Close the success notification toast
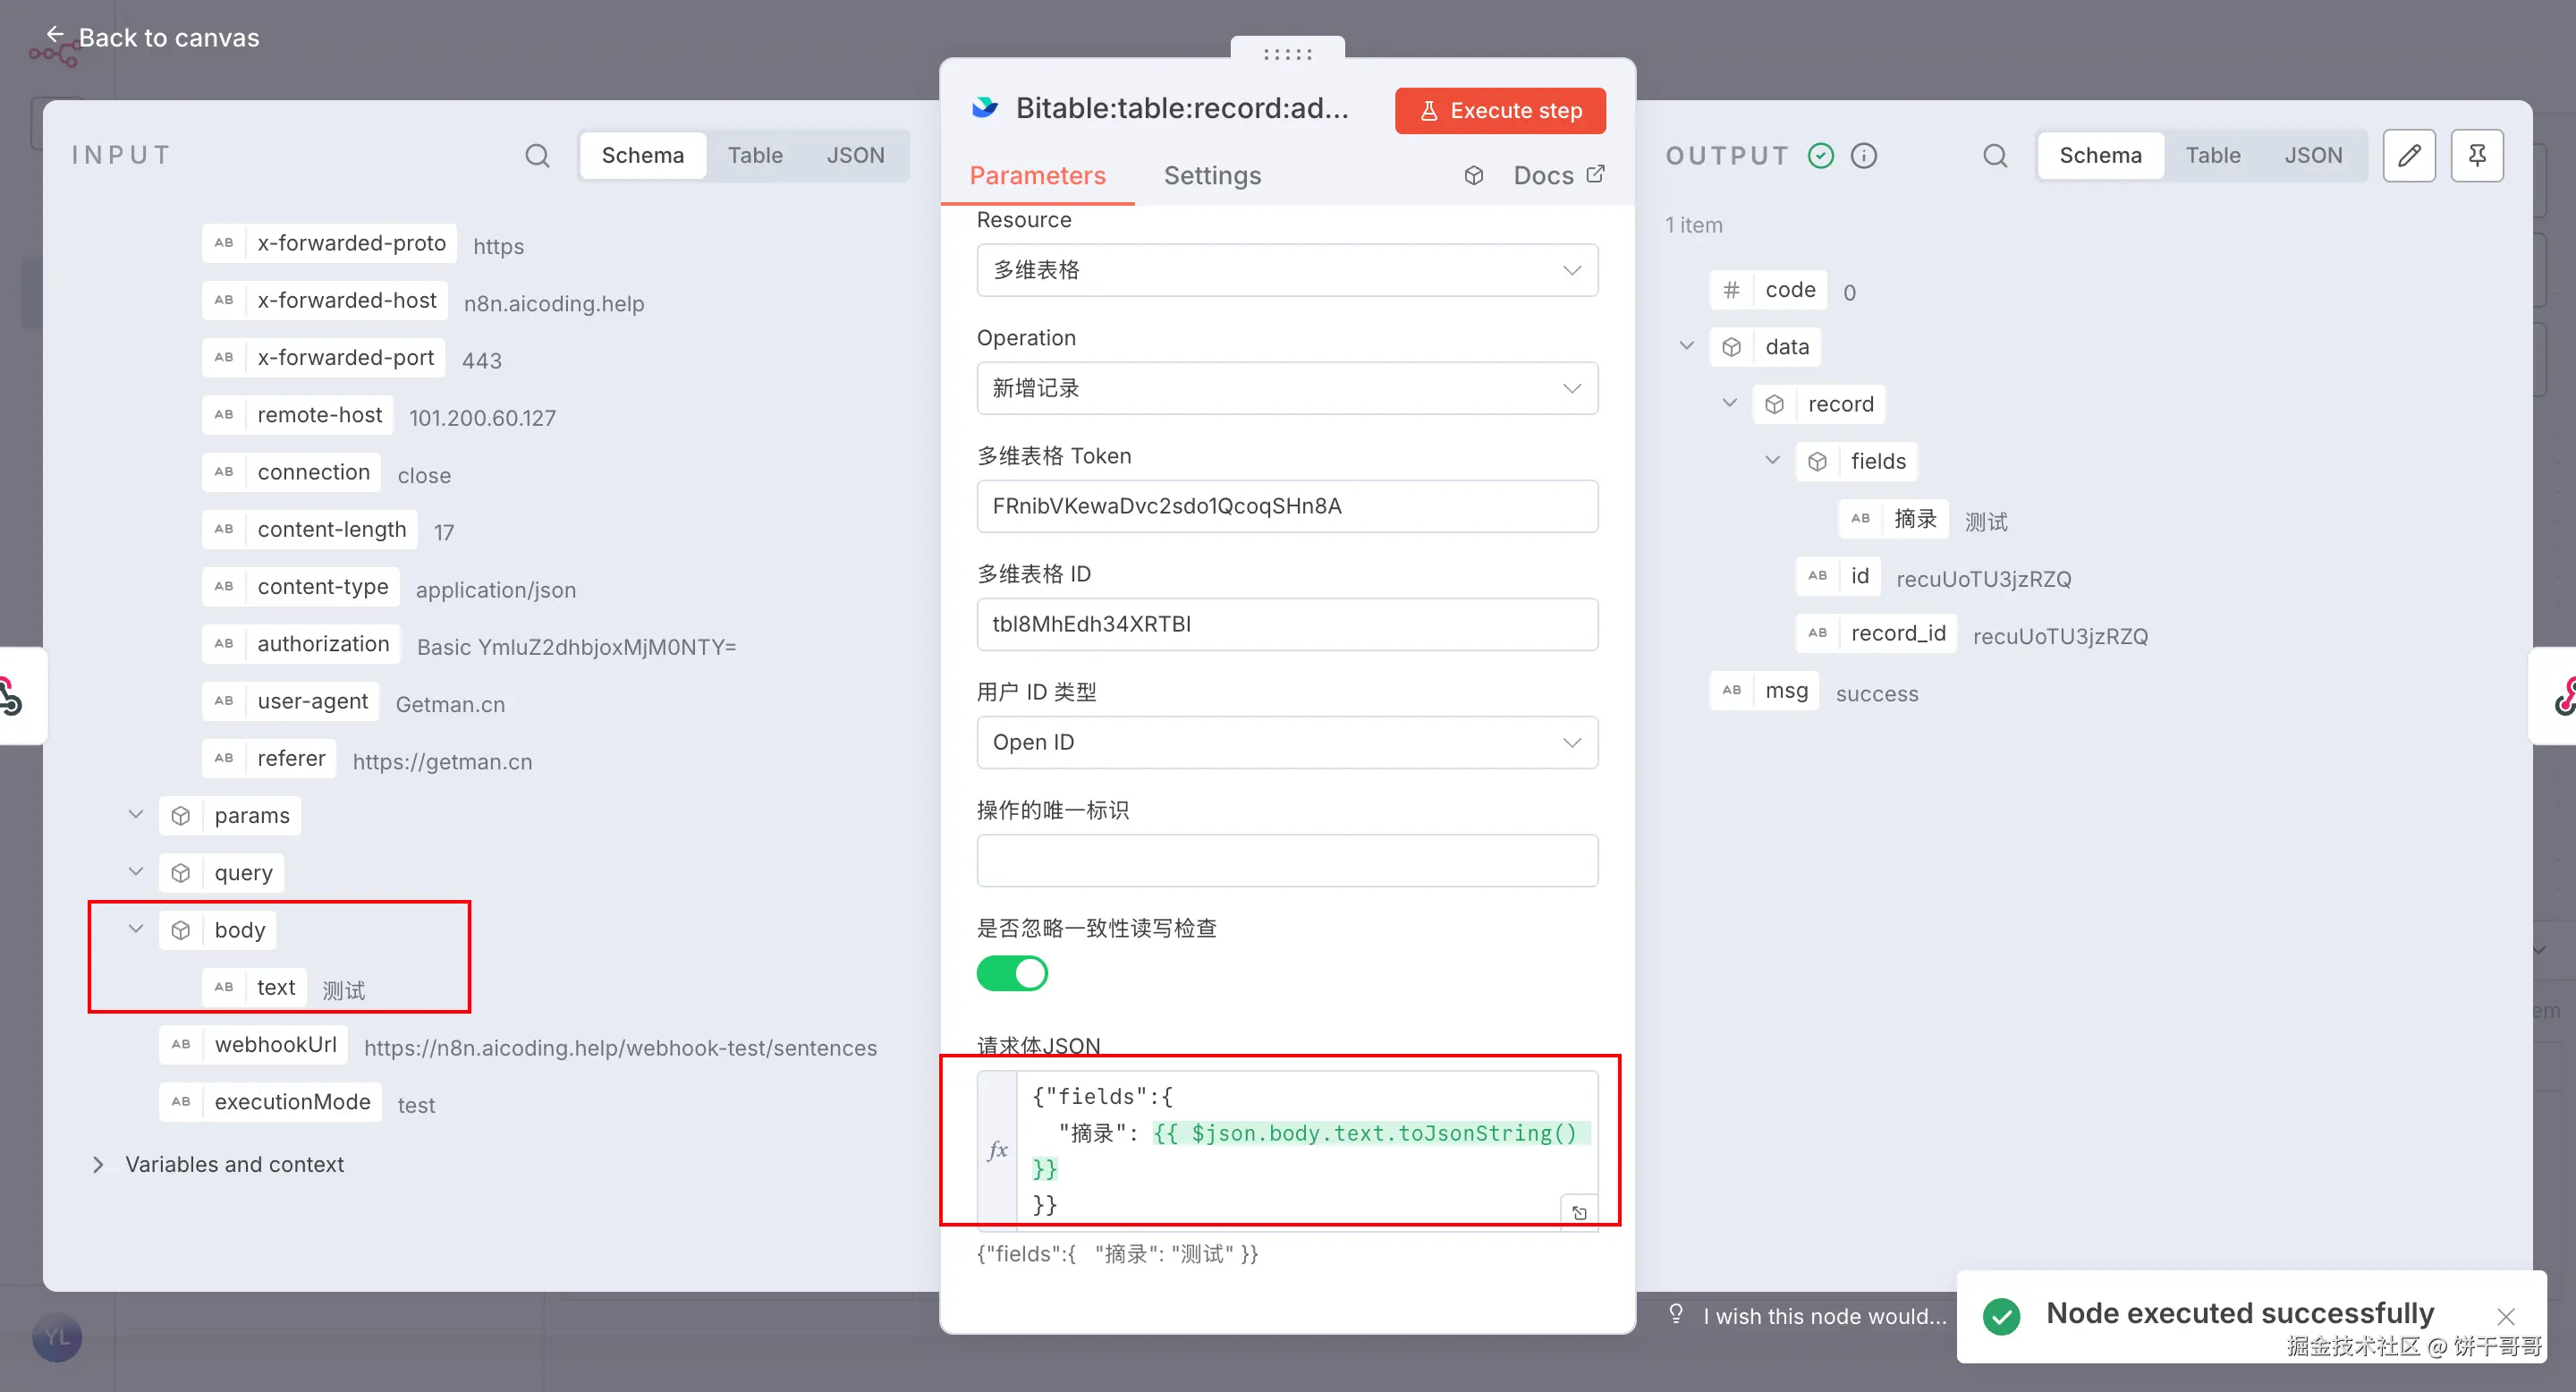This screenshot has width=2576, height=1392. (x=2505, y=1316)
